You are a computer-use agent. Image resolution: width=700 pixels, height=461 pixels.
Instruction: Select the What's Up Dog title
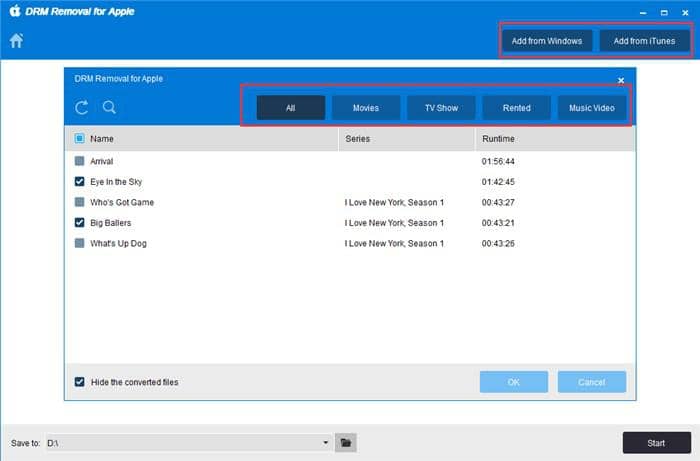(118, 243)
